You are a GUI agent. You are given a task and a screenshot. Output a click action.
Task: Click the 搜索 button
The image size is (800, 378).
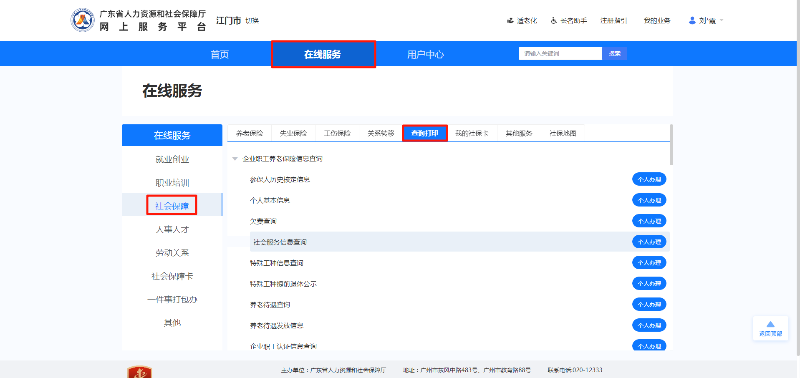[x=615, y=54]
